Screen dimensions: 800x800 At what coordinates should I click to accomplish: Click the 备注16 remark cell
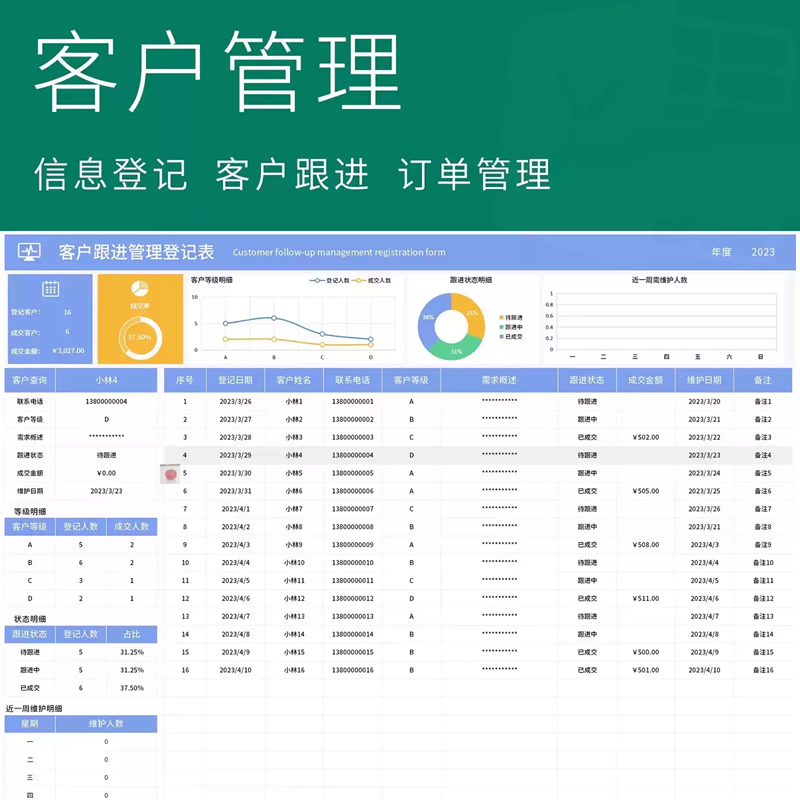[x=763, y=670]
